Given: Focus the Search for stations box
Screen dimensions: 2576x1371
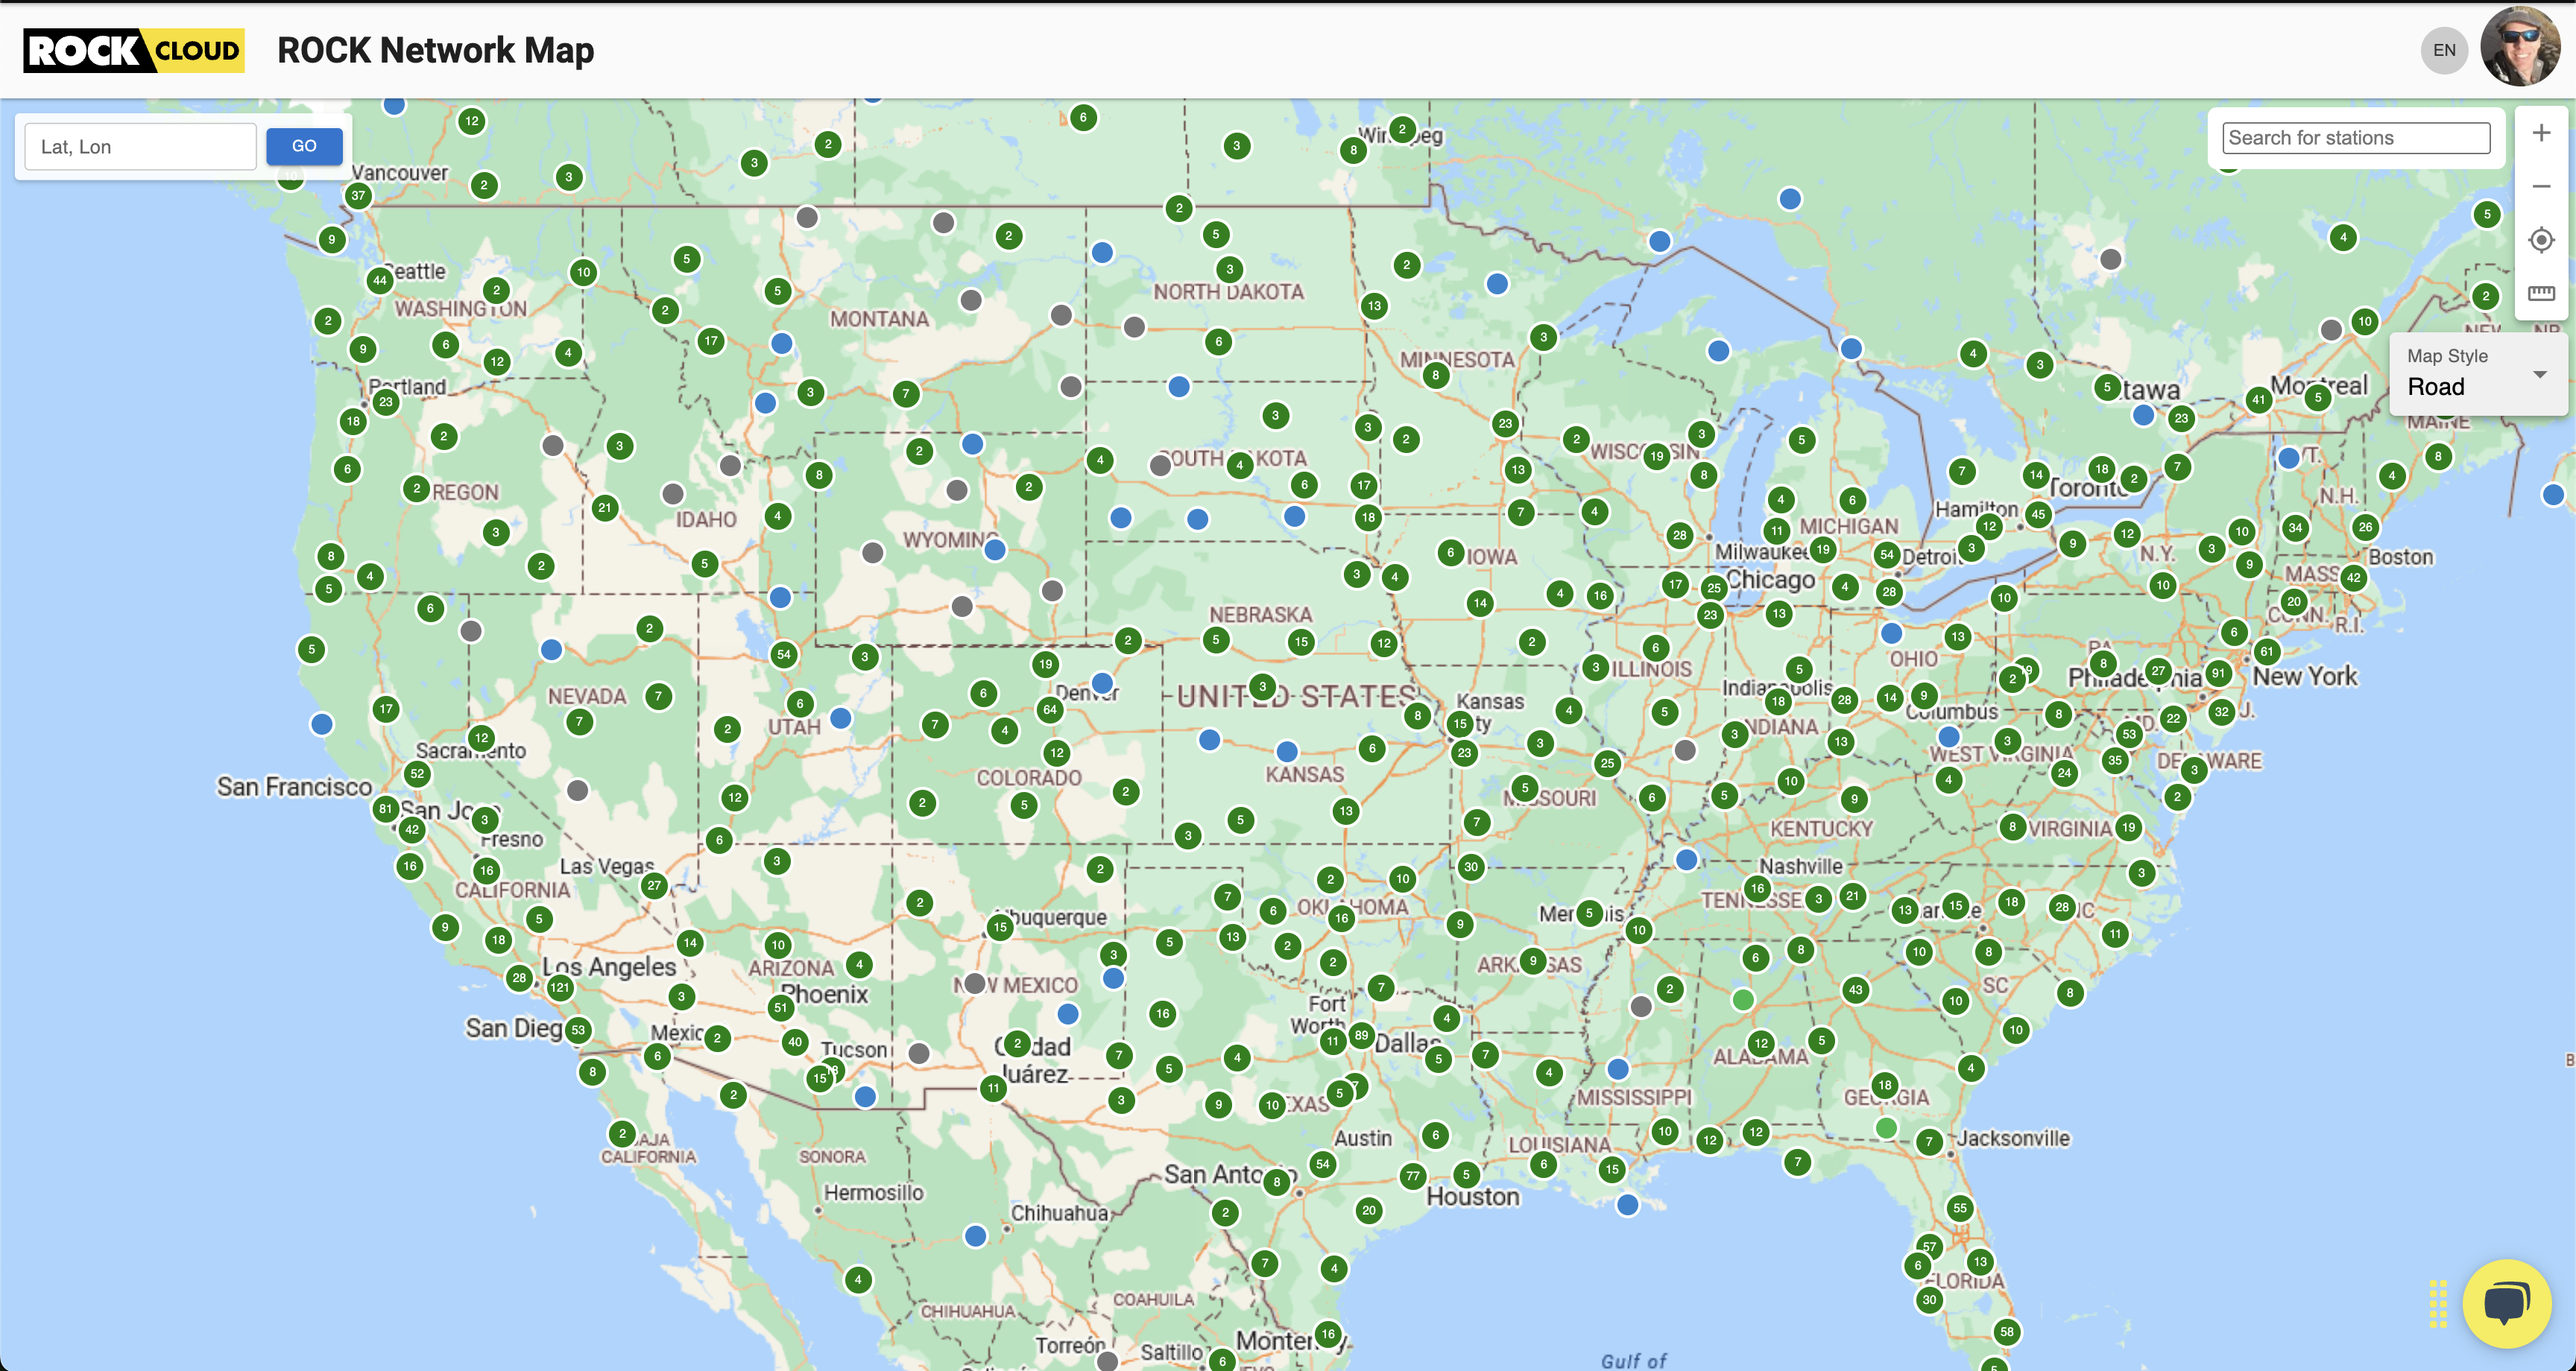Looking at the screenshot, I should coord(2355,138).
